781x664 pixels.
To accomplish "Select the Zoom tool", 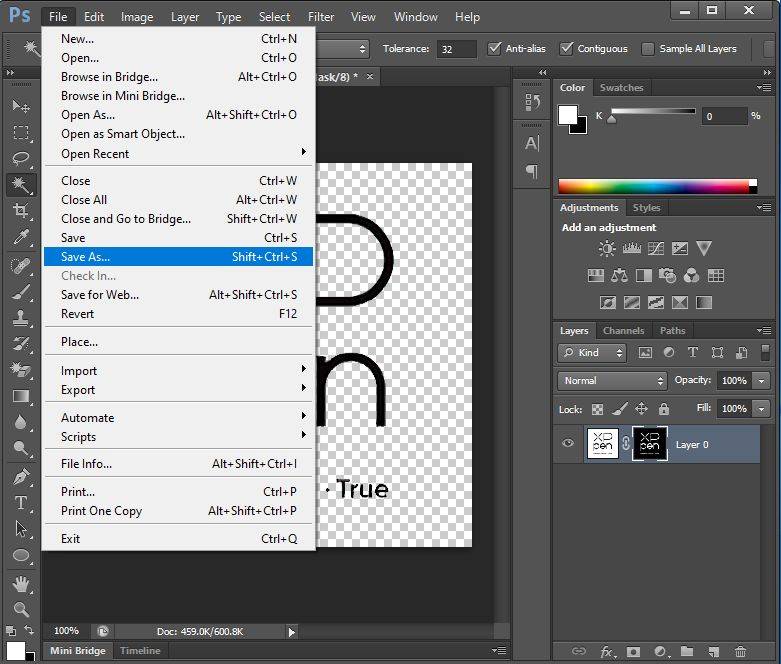I will tap(20, 609).
